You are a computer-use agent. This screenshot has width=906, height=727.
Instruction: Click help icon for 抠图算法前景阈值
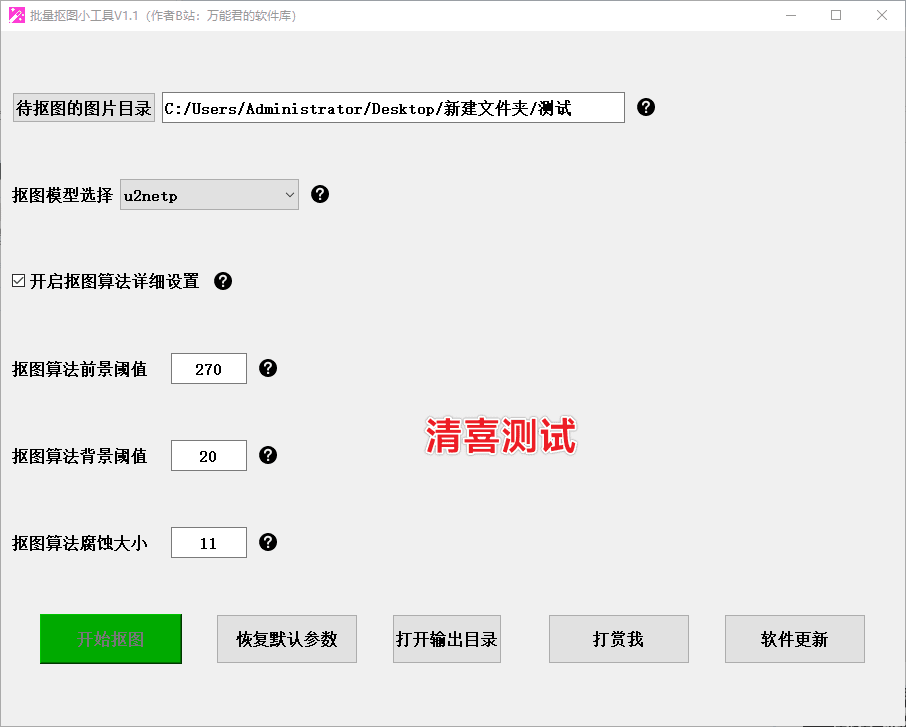(x=268, y=368)
